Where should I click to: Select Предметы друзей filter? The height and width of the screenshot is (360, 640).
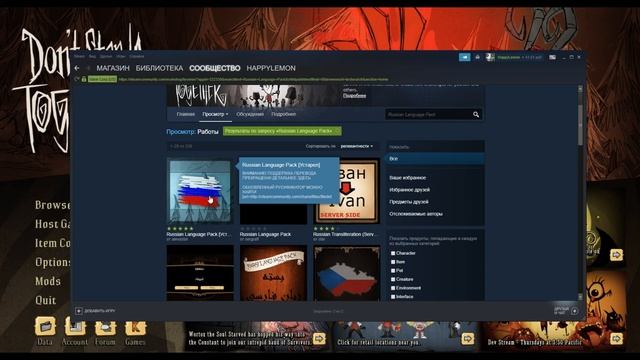[x=409, y=202]
